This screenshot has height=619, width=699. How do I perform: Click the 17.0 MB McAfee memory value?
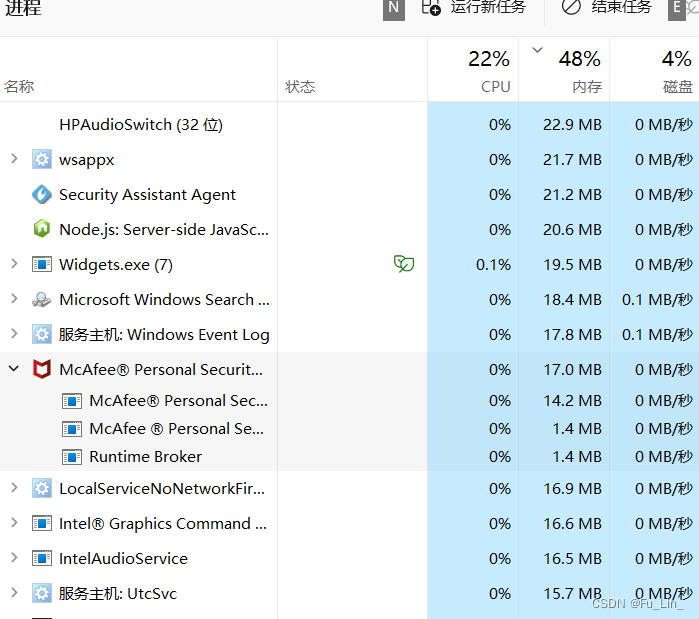tap(572, 369)
